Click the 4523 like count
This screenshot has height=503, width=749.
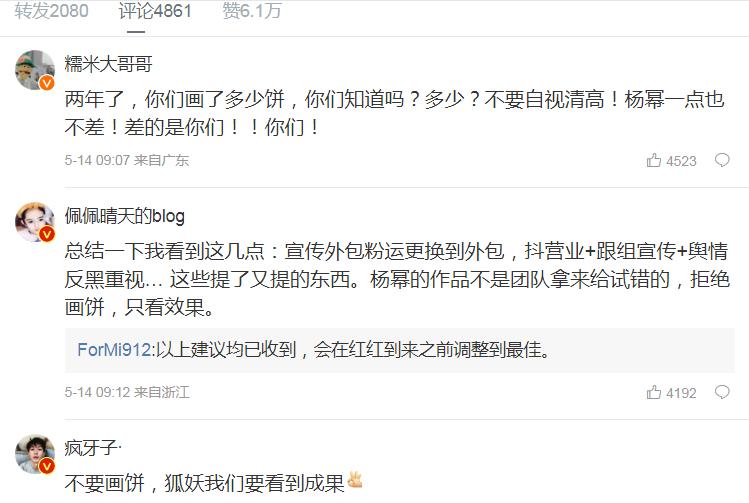click(x=681, y=161)
